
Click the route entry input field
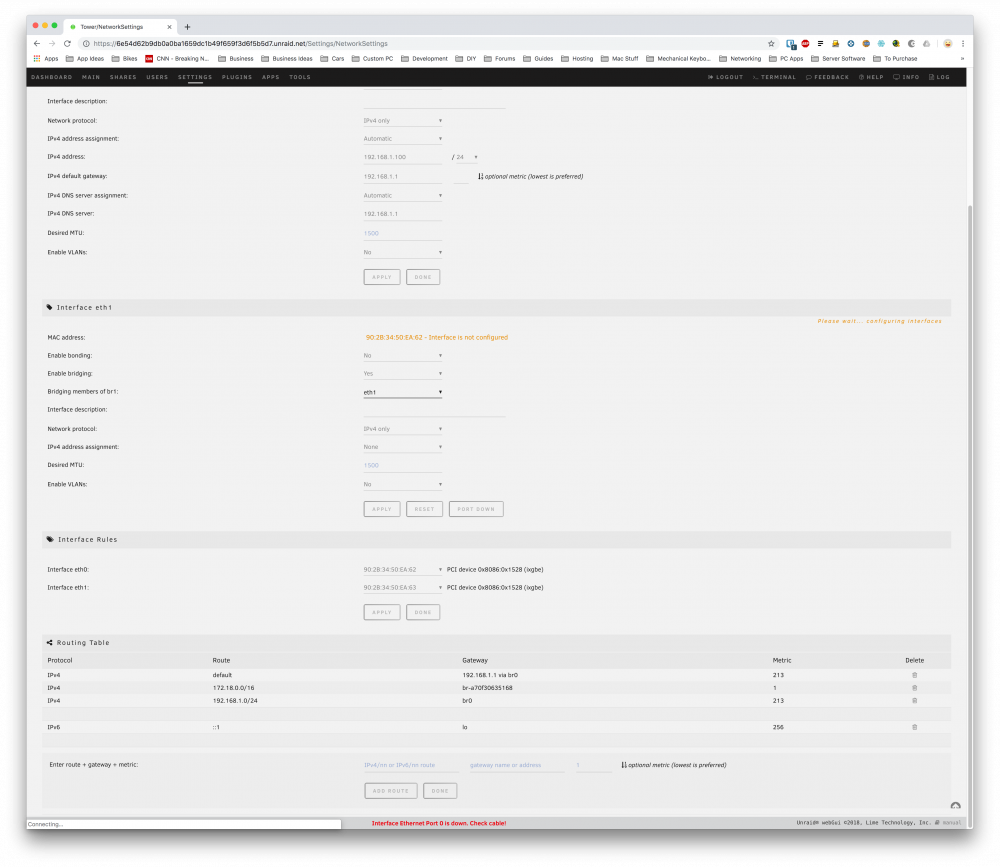tap(411, 765)
